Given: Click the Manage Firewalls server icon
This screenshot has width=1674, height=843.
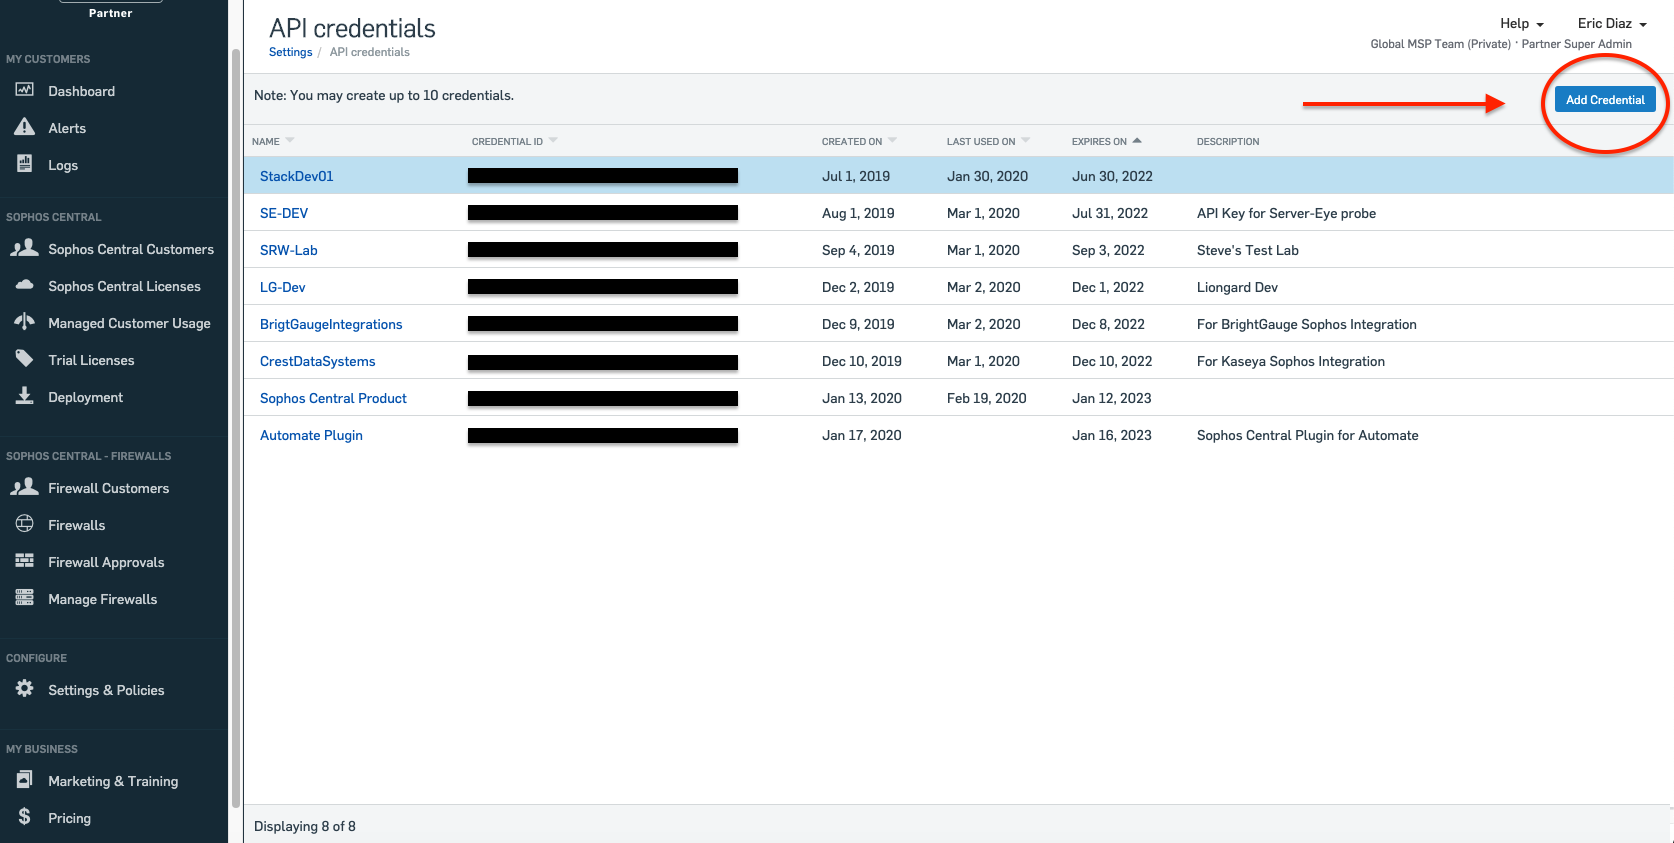Looking at the screenshot, I should tap(24, 598).
